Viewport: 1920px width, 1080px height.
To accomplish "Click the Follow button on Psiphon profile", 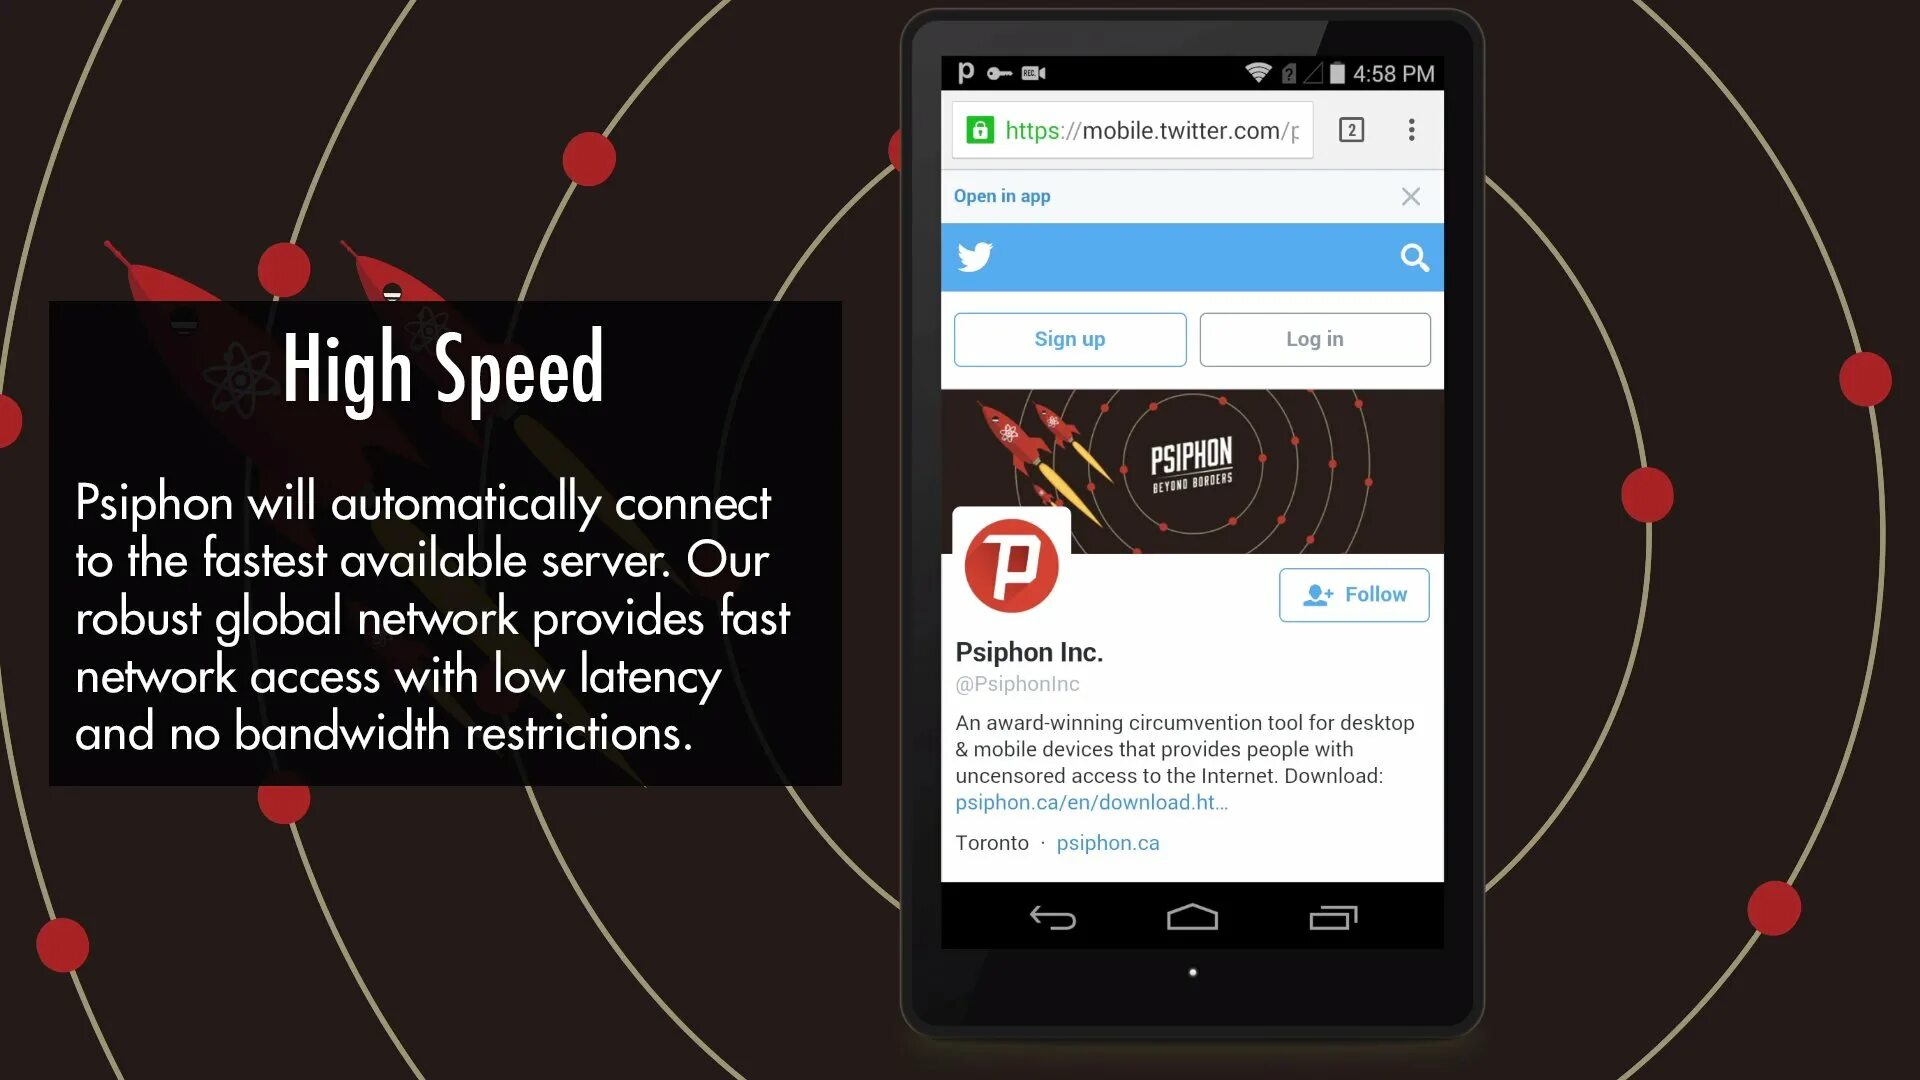I will tap(1354, 593).
